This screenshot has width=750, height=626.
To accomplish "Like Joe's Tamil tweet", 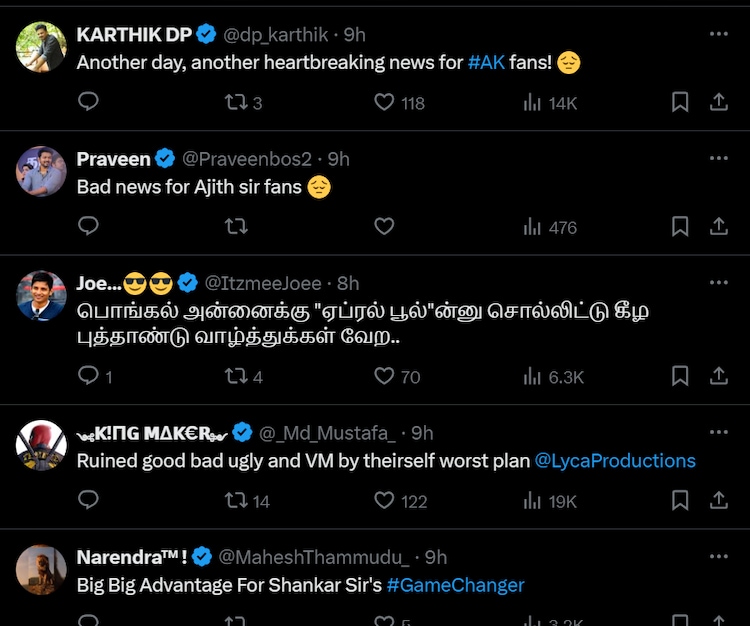I will pyautogui.click(x=384, y=376).
